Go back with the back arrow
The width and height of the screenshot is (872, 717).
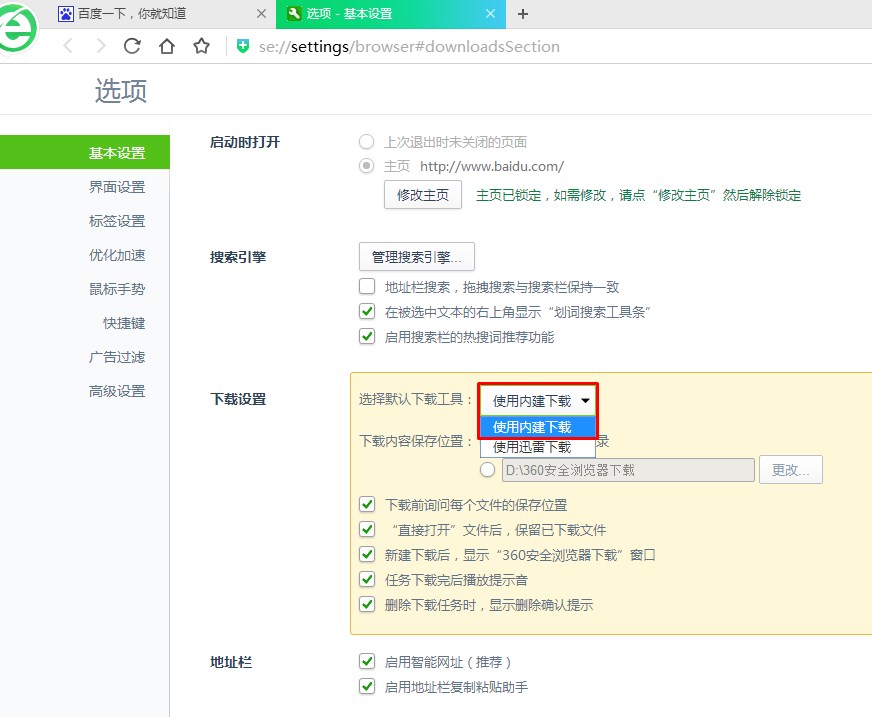coord(68,46)
